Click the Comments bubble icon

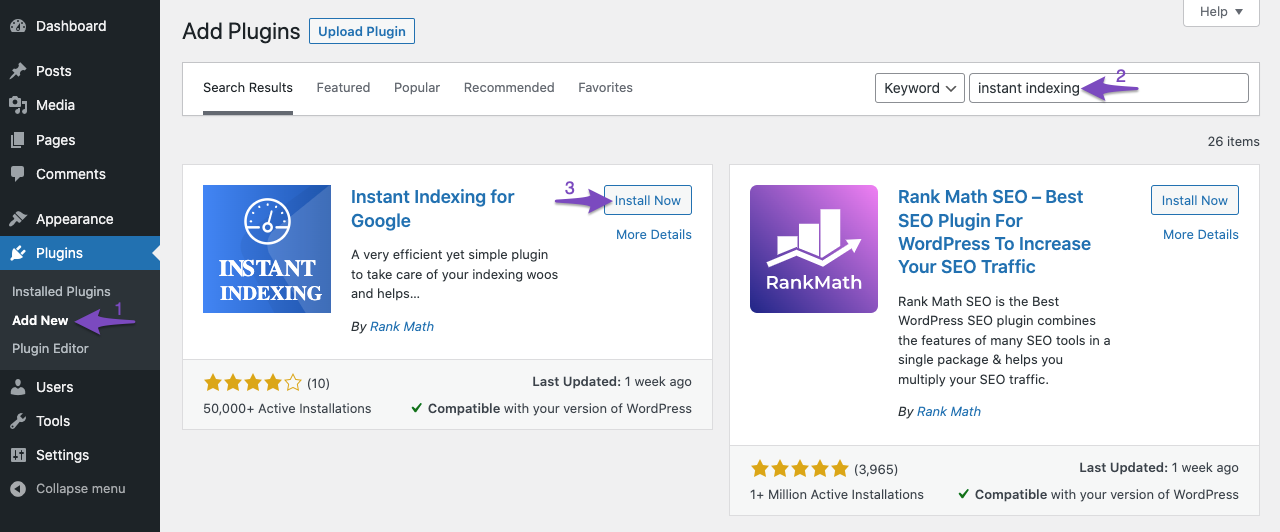tap(18, 174)
